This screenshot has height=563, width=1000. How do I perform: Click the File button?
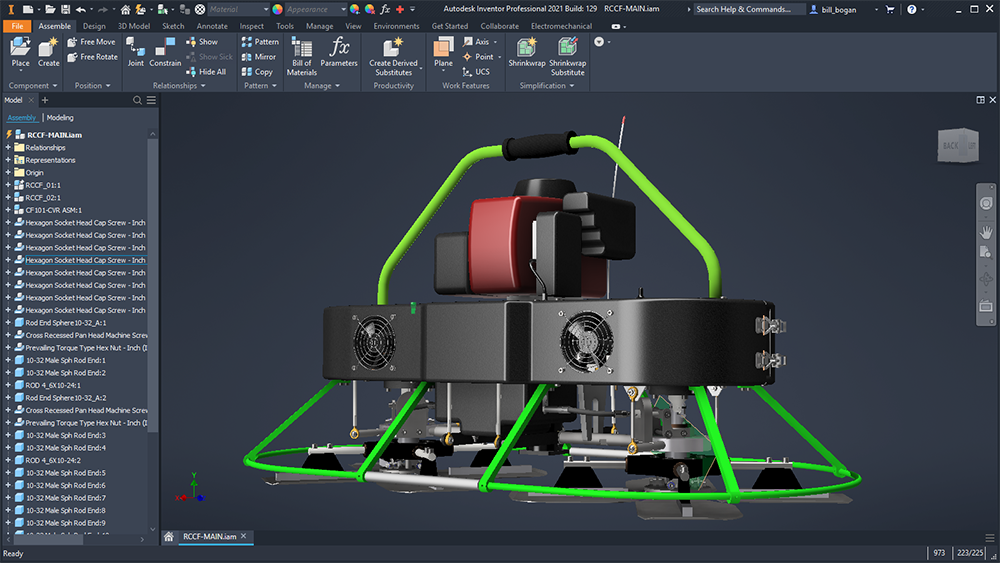[x=17, y=26]
